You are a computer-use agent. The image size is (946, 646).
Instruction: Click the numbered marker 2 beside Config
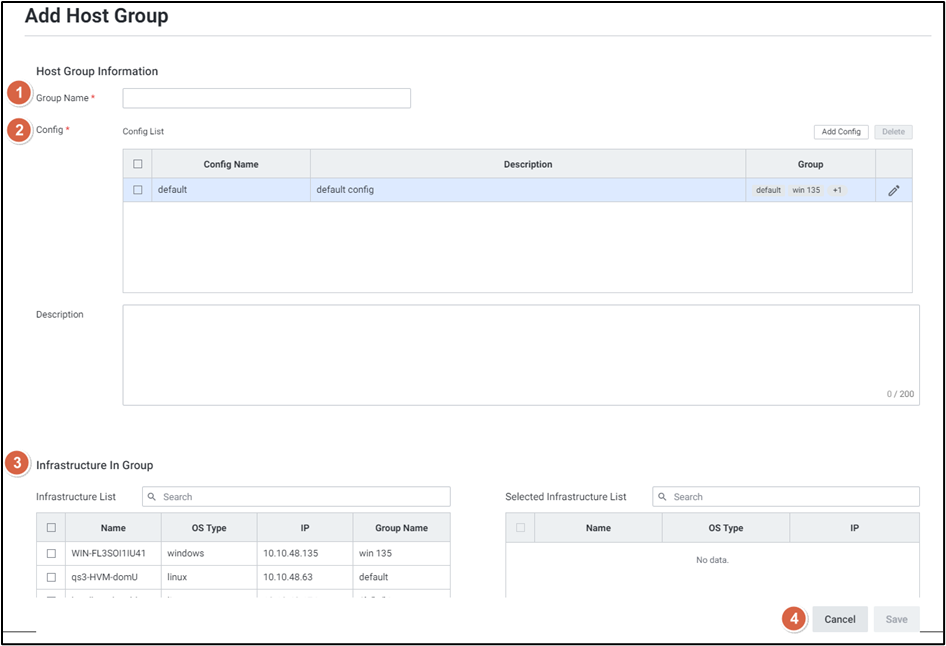pos(19,130)
